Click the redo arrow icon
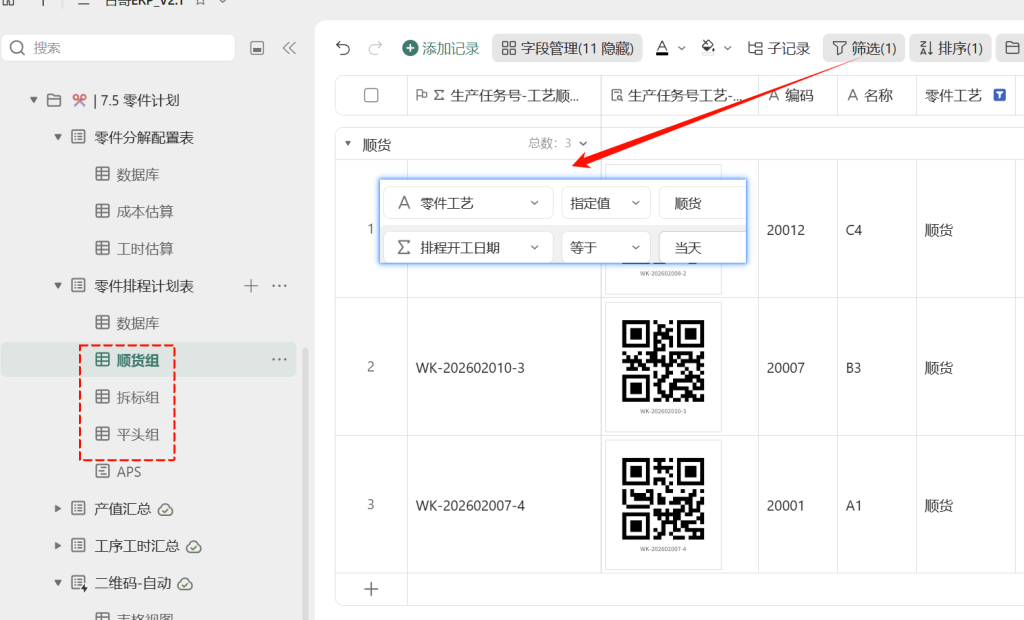 [375, 48]
